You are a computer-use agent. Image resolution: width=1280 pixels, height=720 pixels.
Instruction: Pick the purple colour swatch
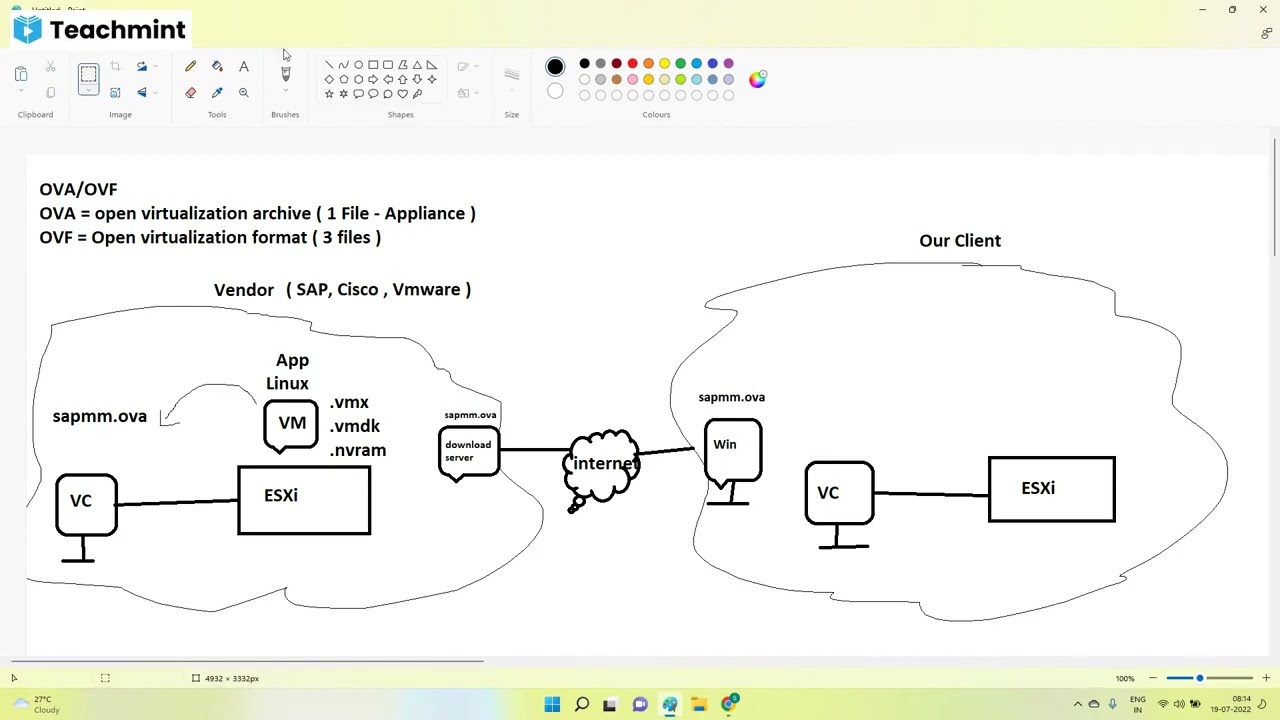pos(728,64)
